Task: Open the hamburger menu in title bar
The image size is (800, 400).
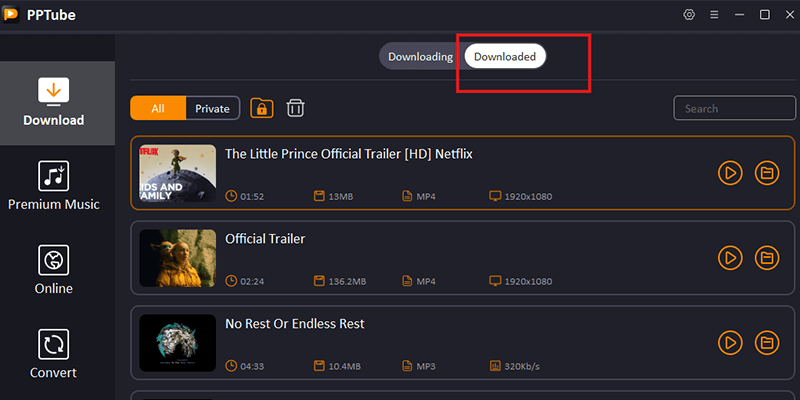Action: [x=714, y=15]
